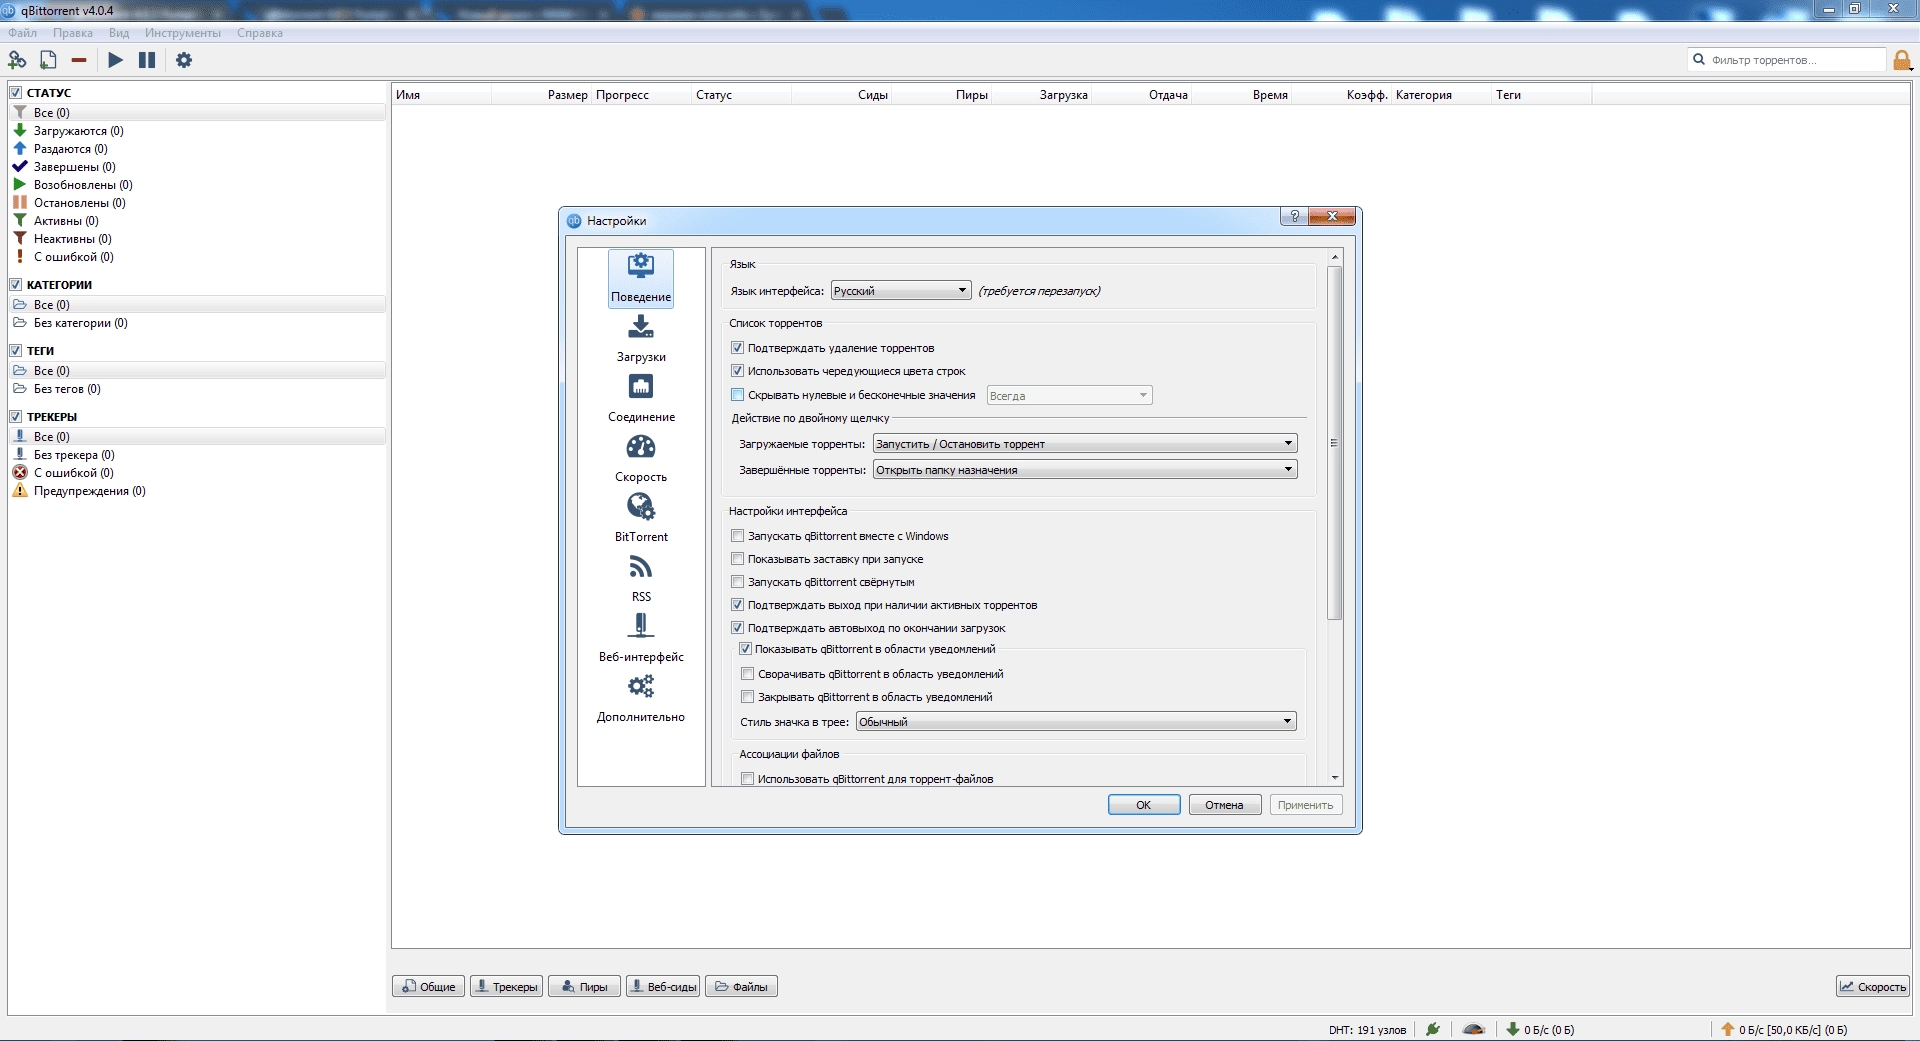Open the Язык интерфейса dropdown
The height and width of the screenshot is (1041, 1920).
coord(901,291)
